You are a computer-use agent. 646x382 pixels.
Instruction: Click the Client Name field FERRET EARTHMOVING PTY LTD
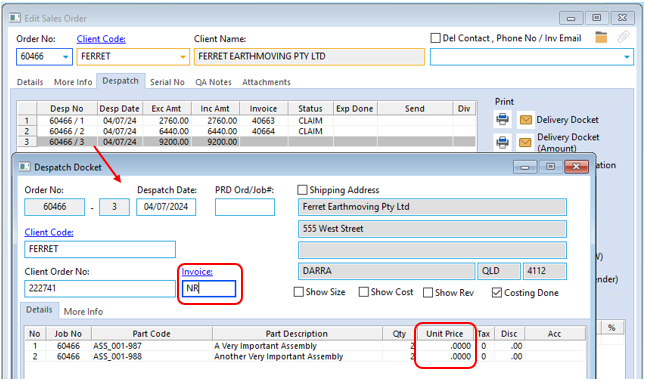tap(309, 57)
